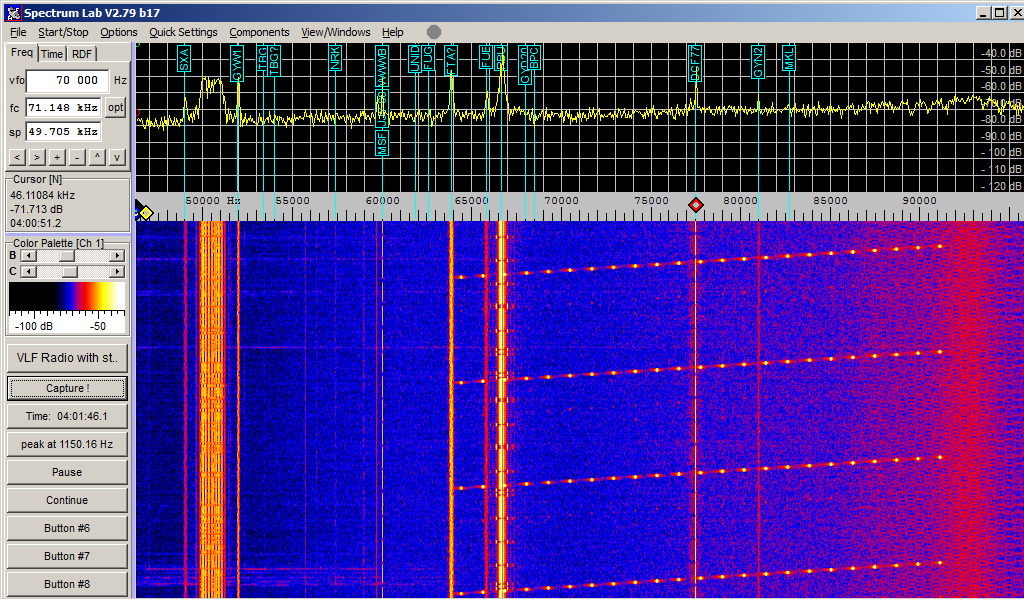Switch to the RDF tab
Image resolution: width=1024 pixels, height=600 pixels.
pyautogui.click(x=82, y=54)
